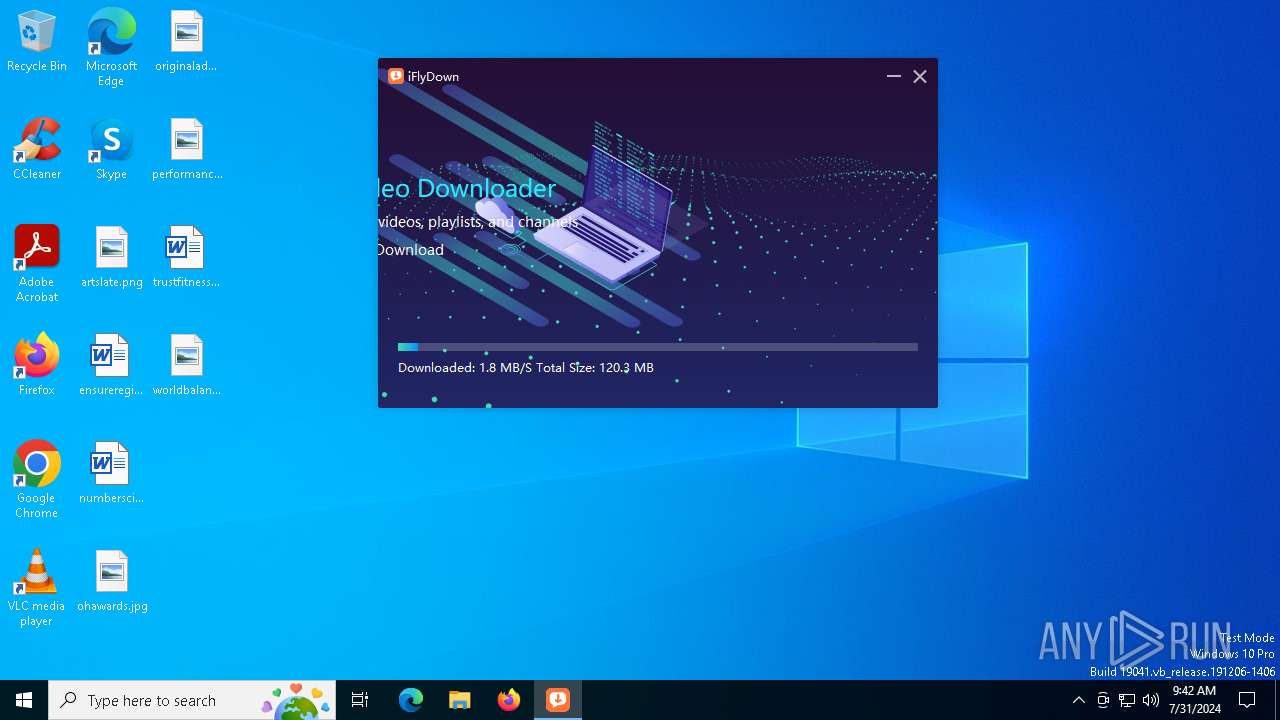This screenshot has height=720, width=1280.
Task: Click the iFlyDown download progress bar
Action: click(658, 347)
